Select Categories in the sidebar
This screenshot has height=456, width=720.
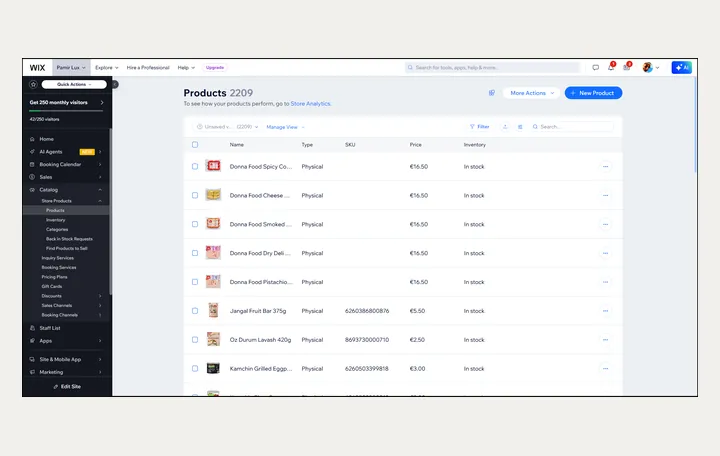point(57,230)
